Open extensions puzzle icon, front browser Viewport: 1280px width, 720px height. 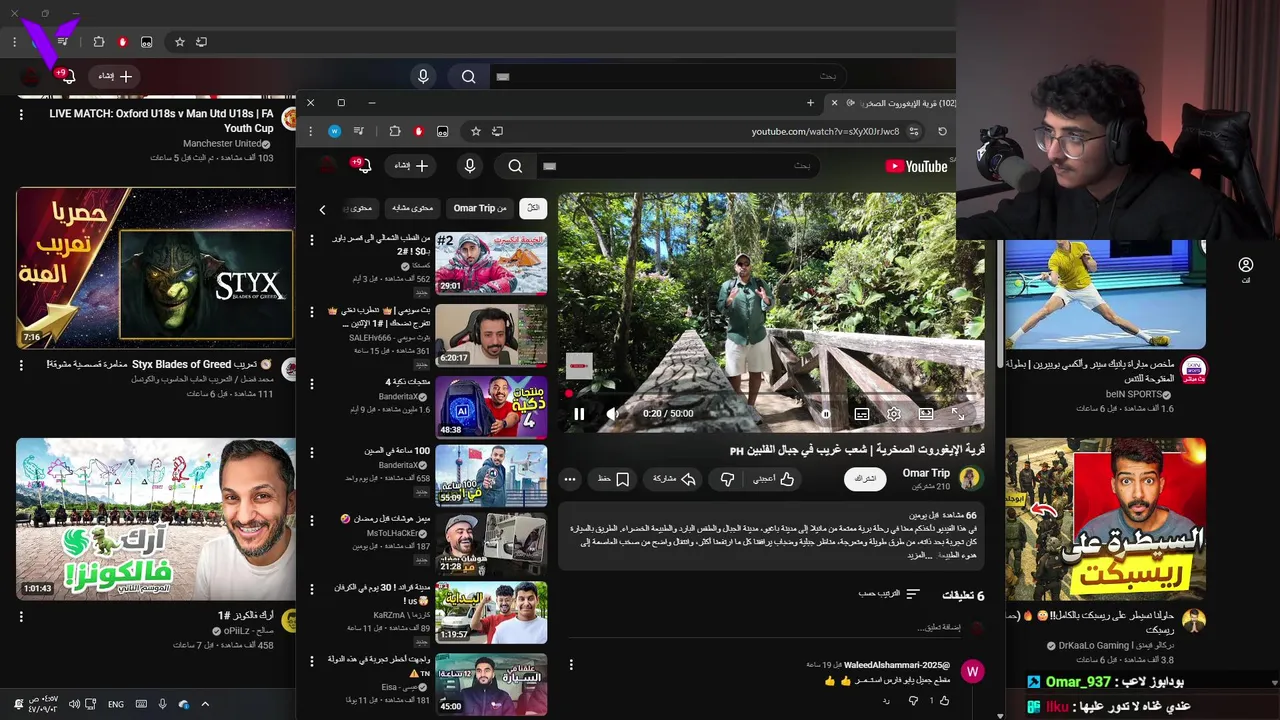pos(395,131)
